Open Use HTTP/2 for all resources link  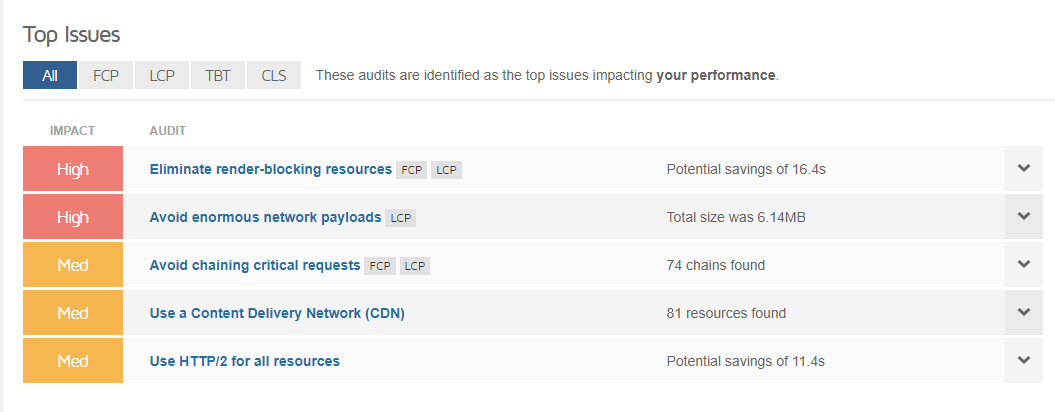pos(244,361)
